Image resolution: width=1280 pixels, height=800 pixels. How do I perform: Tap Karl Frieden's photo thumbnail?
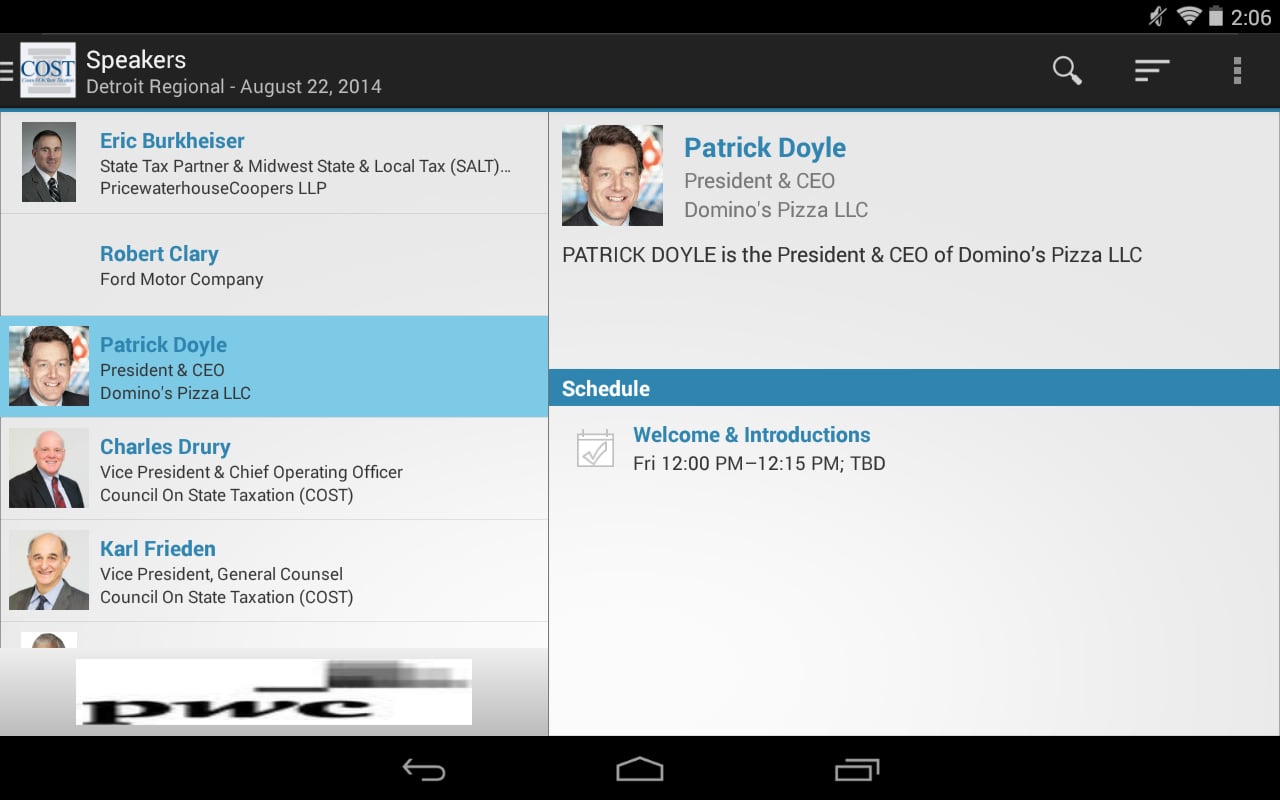tap(49, 570)
